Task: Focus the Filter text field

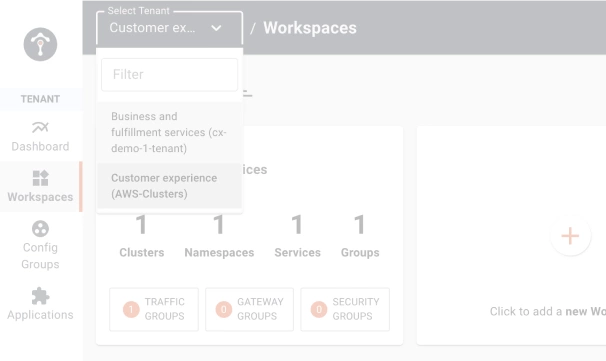Action: coord(169,75)
